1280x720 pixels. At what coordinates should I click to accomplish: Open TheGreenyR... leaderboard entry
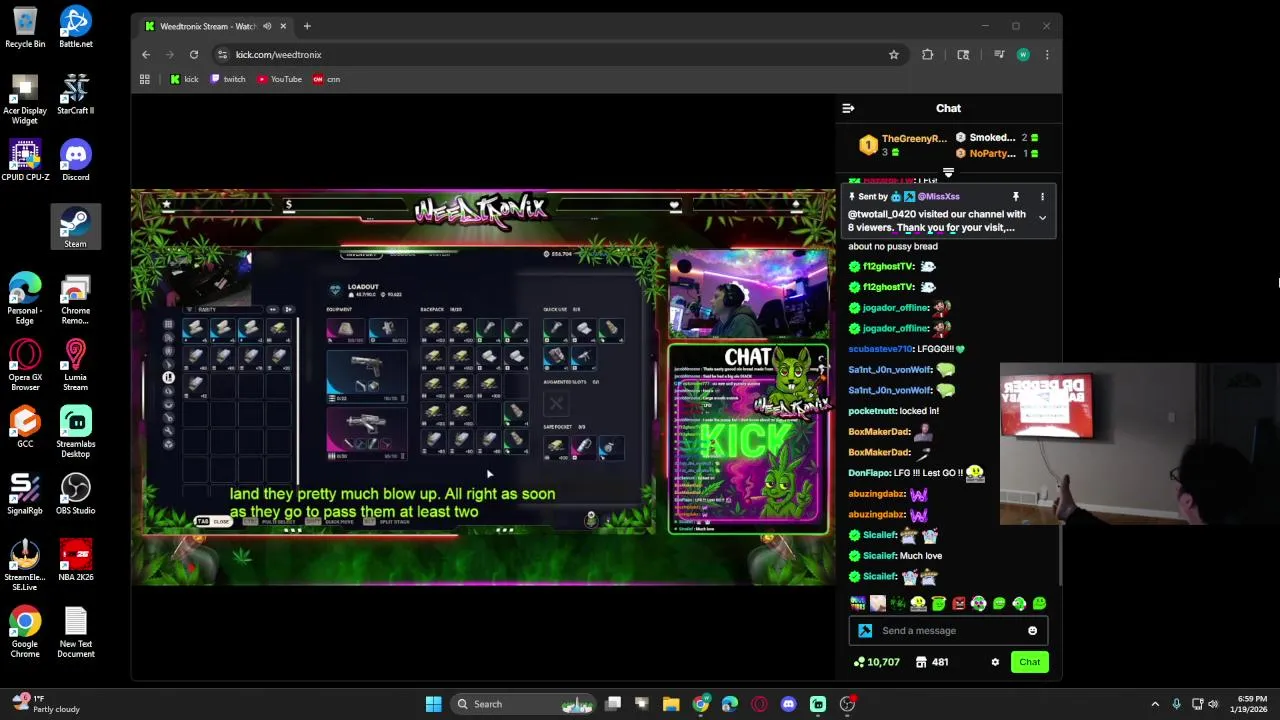pyautogui.click(x=914, y=139)
